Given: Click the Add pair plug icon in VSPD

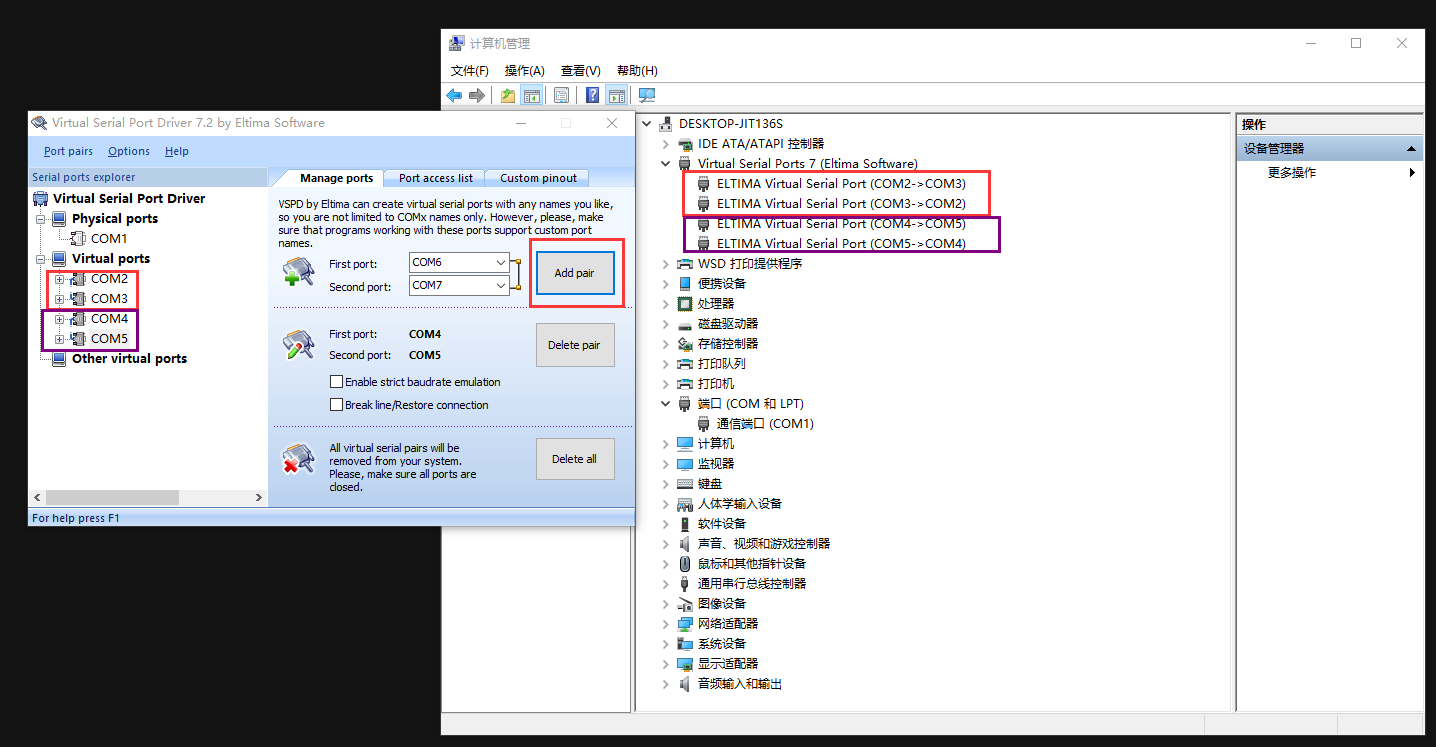Looking at the screenshot, I should tap(299, 273).
